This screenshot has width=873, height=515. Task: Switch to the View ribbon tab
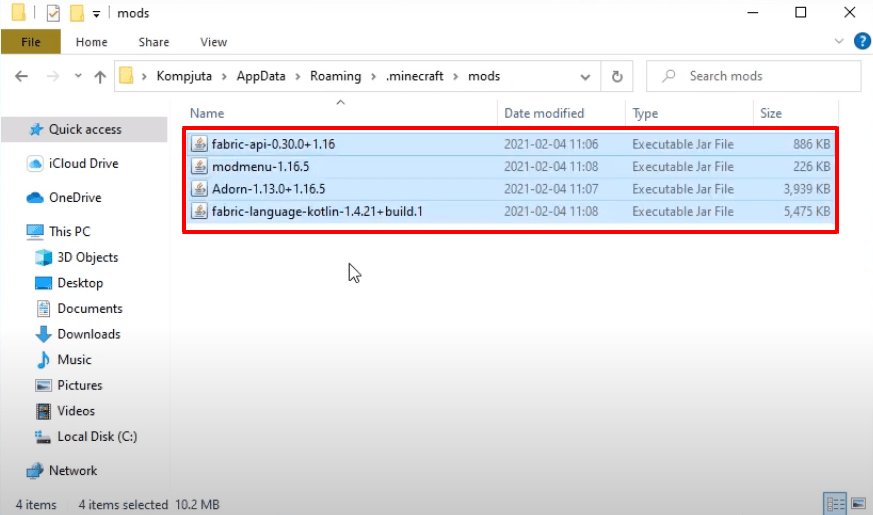pos(213,42)
